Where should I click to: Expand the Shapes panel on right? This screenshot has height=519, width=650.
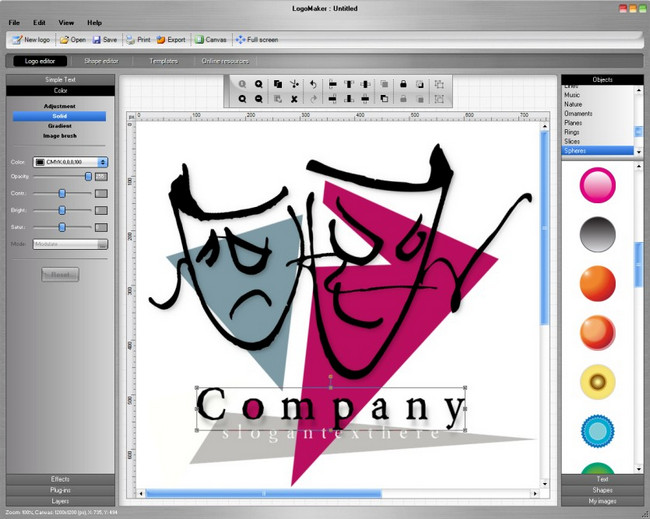pos(602,490)
